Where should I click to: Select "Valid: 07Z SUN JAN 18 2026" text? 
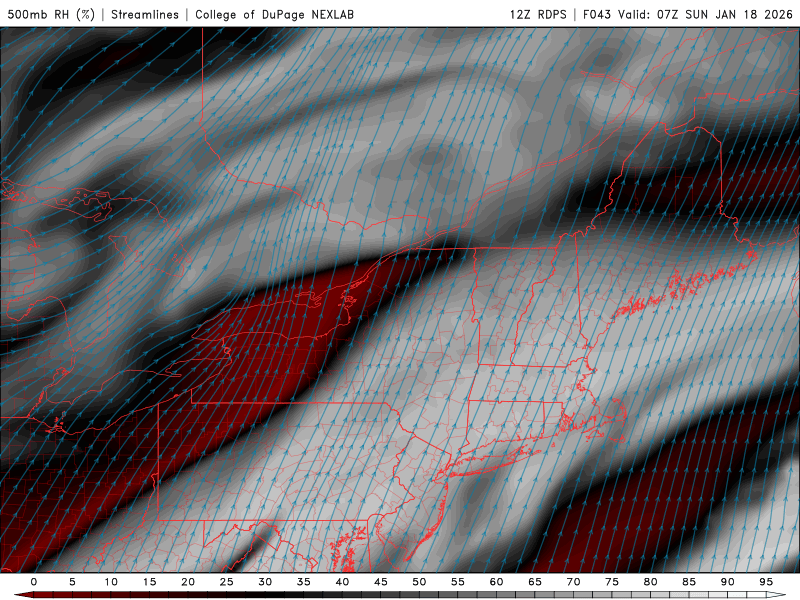click(706, 15)
